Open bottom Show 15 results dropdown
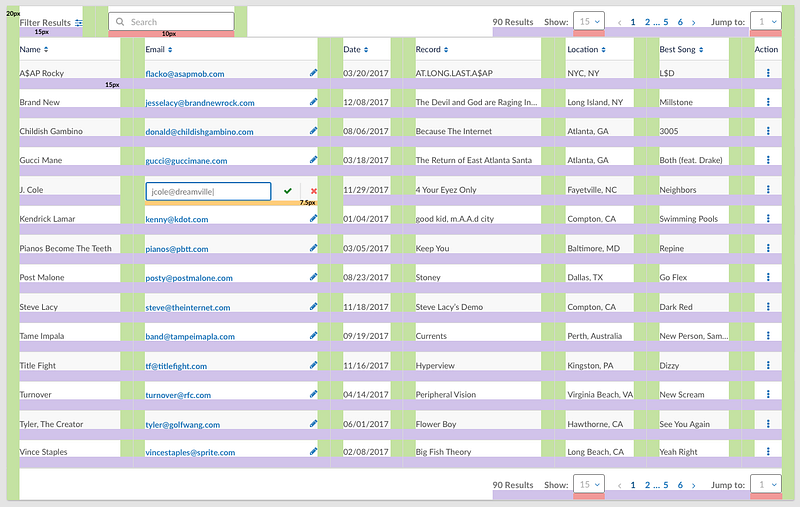Viewport: 800px width, 507px height. [589, 485]
